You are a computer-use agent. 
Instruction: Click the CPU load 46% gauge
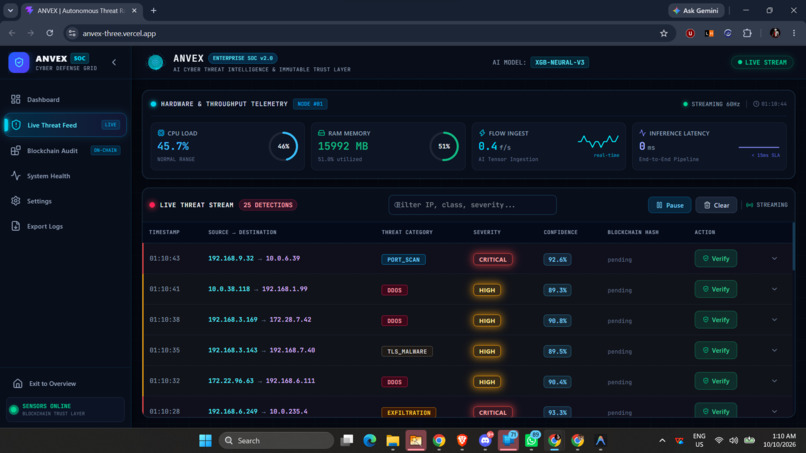pos(283,146)
